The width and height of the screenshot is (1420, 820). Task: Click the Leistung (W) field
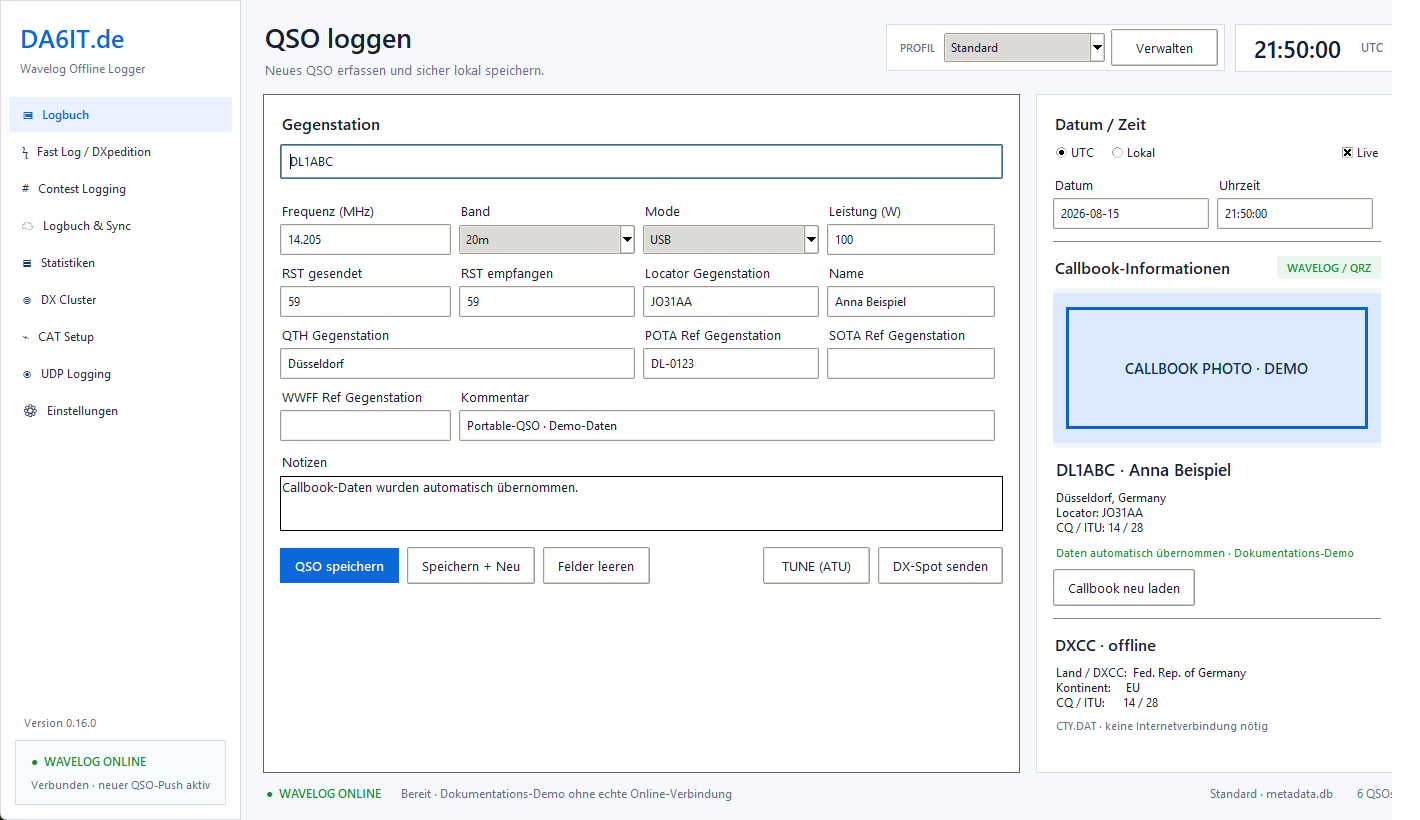pyautogui.click(x=911, y=240)
